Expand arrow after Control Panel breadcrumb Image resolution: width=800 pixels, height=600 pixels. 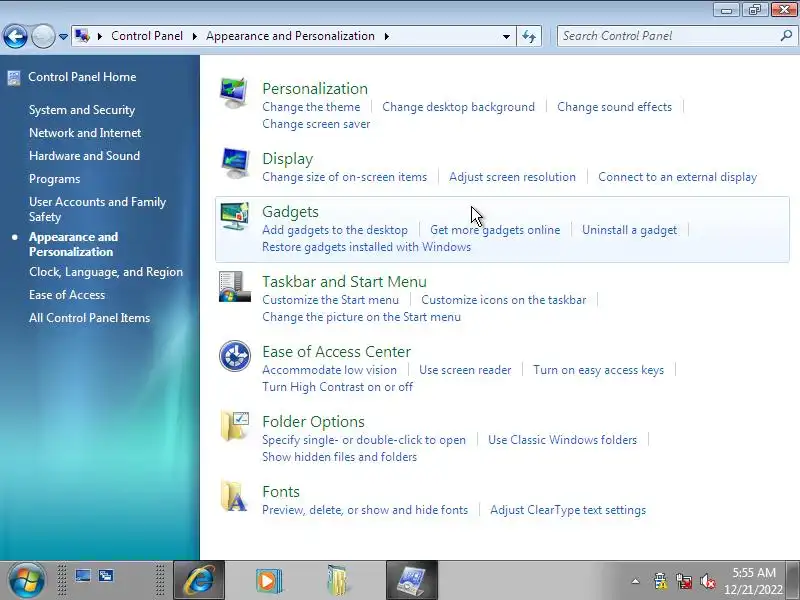point(195,36)
